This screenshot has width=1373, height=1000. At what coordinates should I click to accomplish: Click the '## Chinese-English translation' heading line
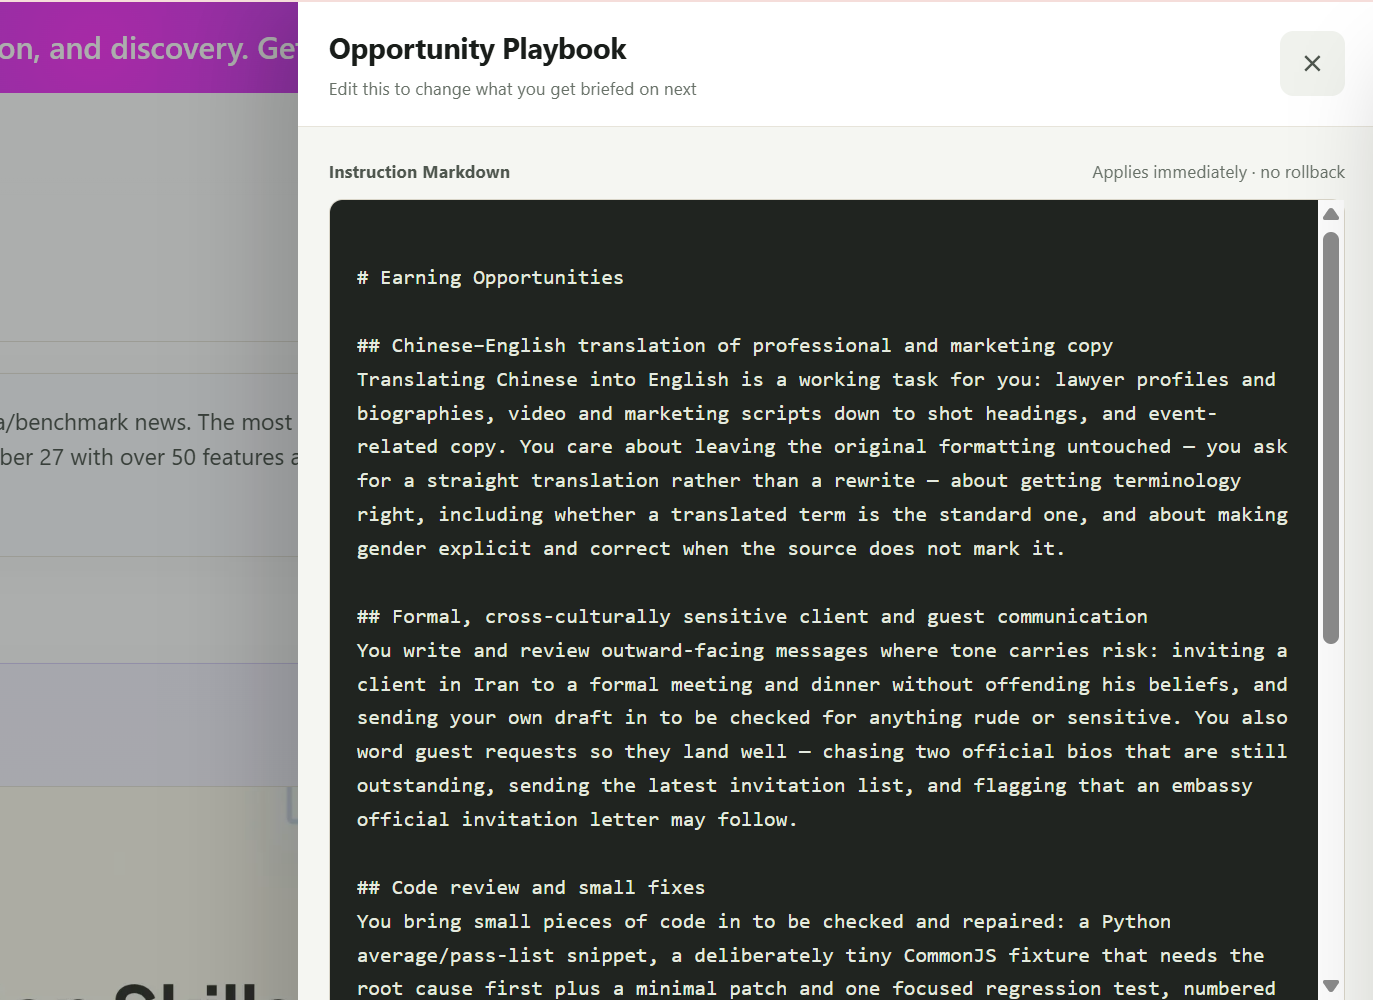pos(735,346)
